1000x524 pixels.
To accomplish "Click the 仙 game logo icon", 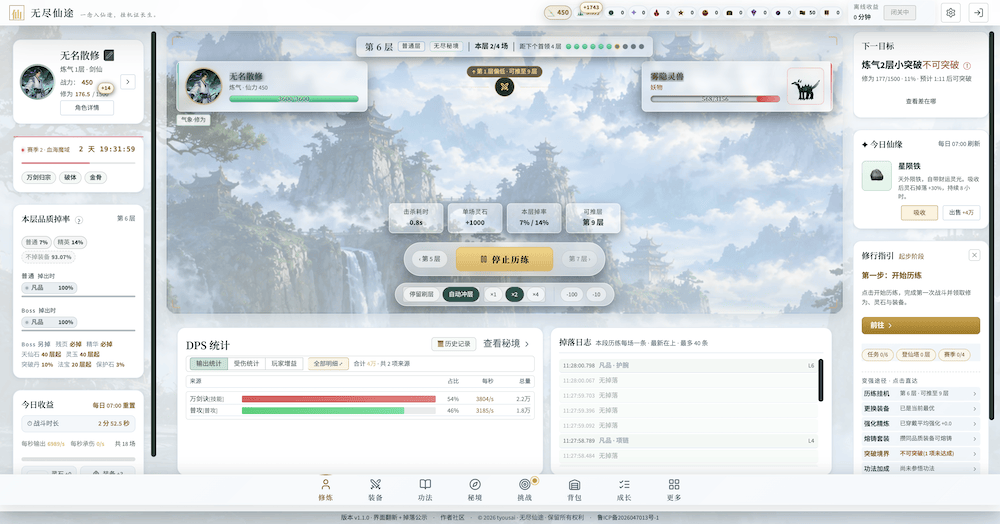I will pyautogui.click(x=16, y=13).
